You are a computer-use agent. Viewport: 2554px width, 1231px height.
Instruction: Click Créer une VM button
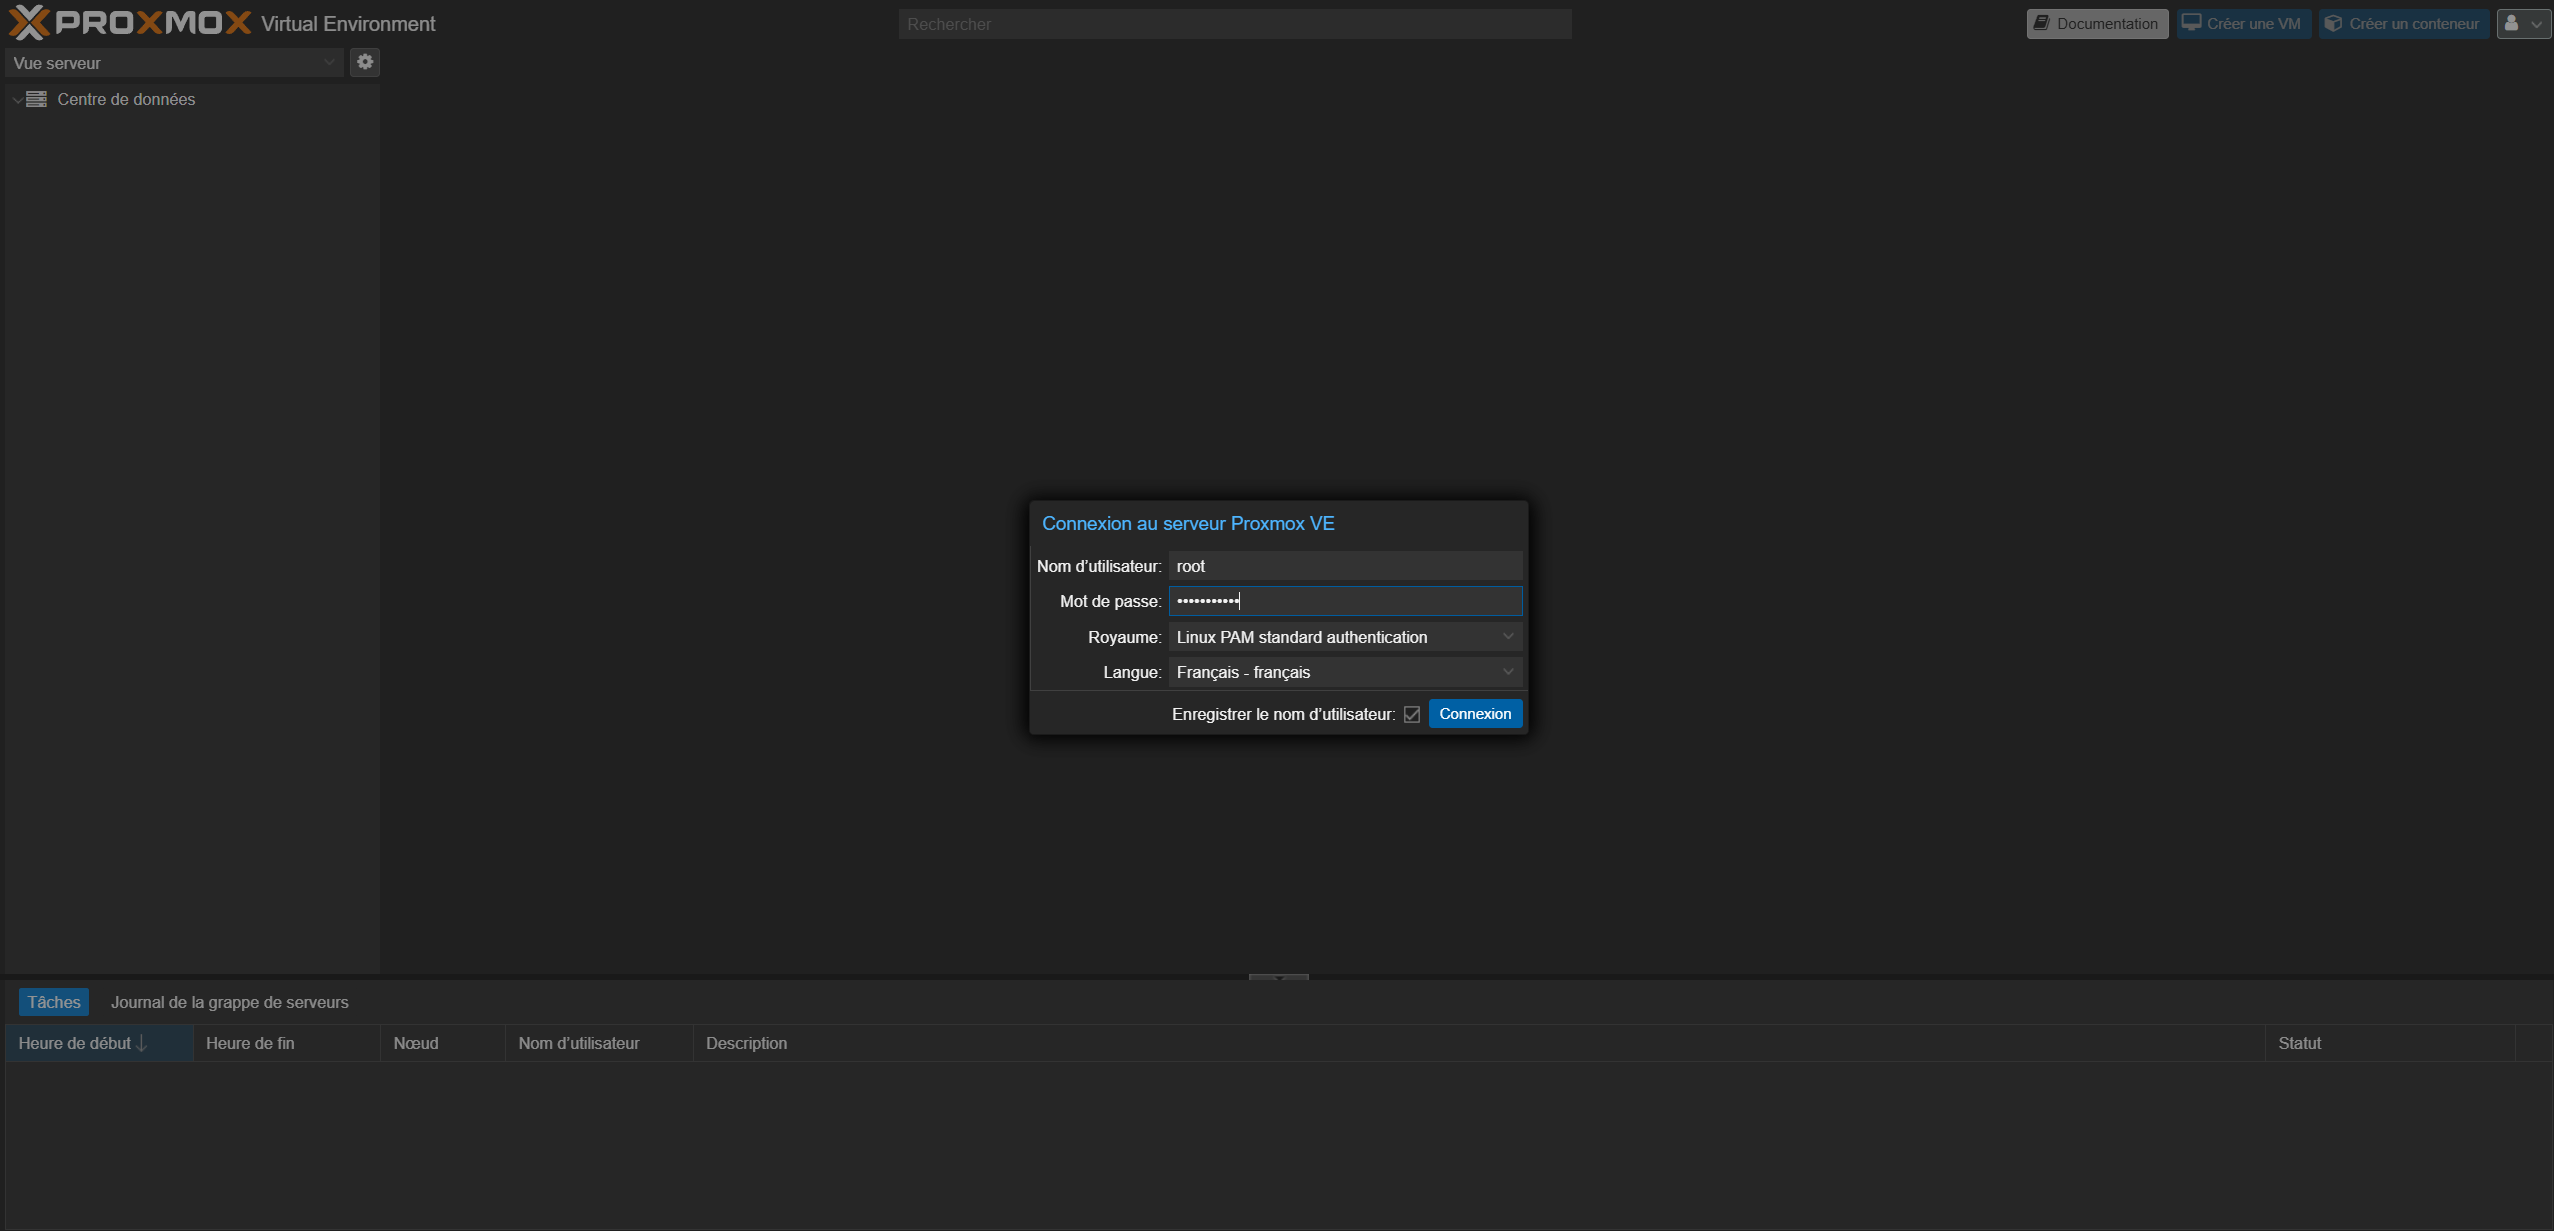click(x=2242, y=23)
